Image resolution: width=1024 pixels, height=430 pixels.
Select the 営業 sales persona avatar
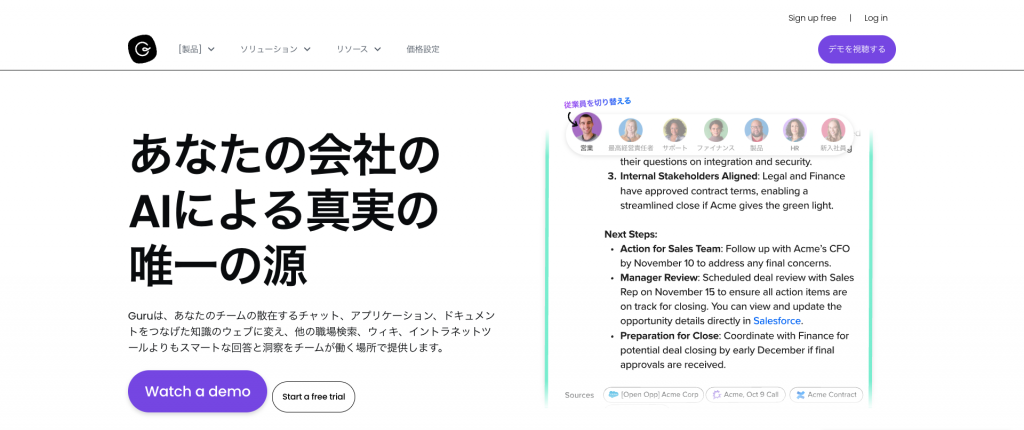(x=586, y=128)
